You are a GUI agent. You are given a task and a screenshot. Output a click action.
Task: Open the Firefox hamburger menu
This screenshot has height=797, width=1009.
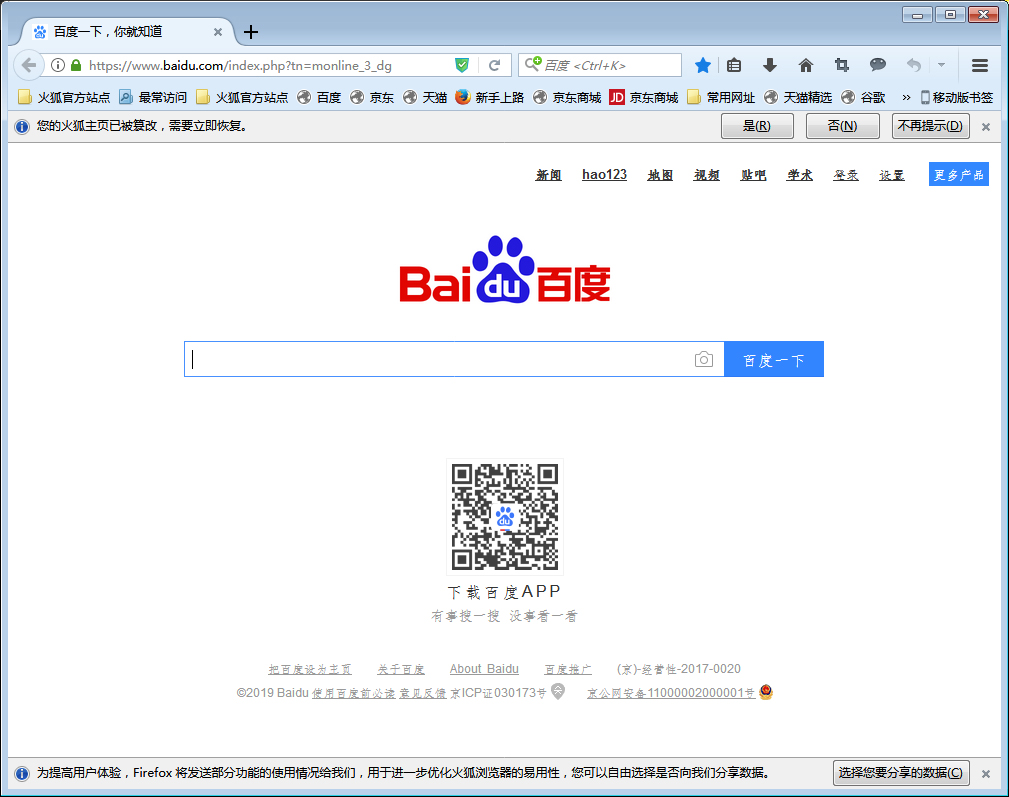(980, 65)
